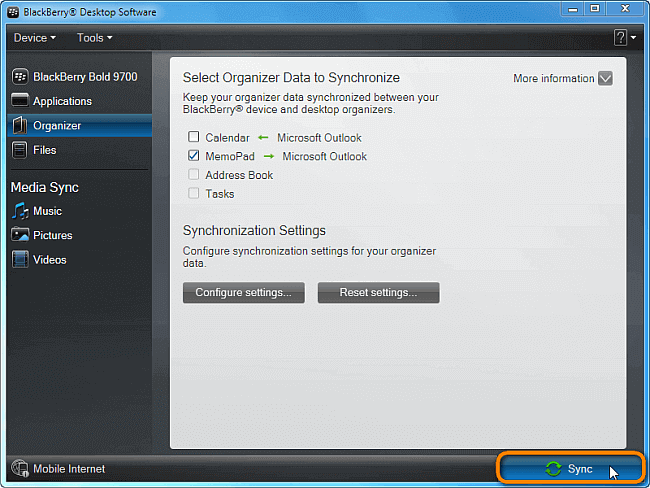
Task: Click the BlackBerry Bold 9700 device icon
Action: 19,77
